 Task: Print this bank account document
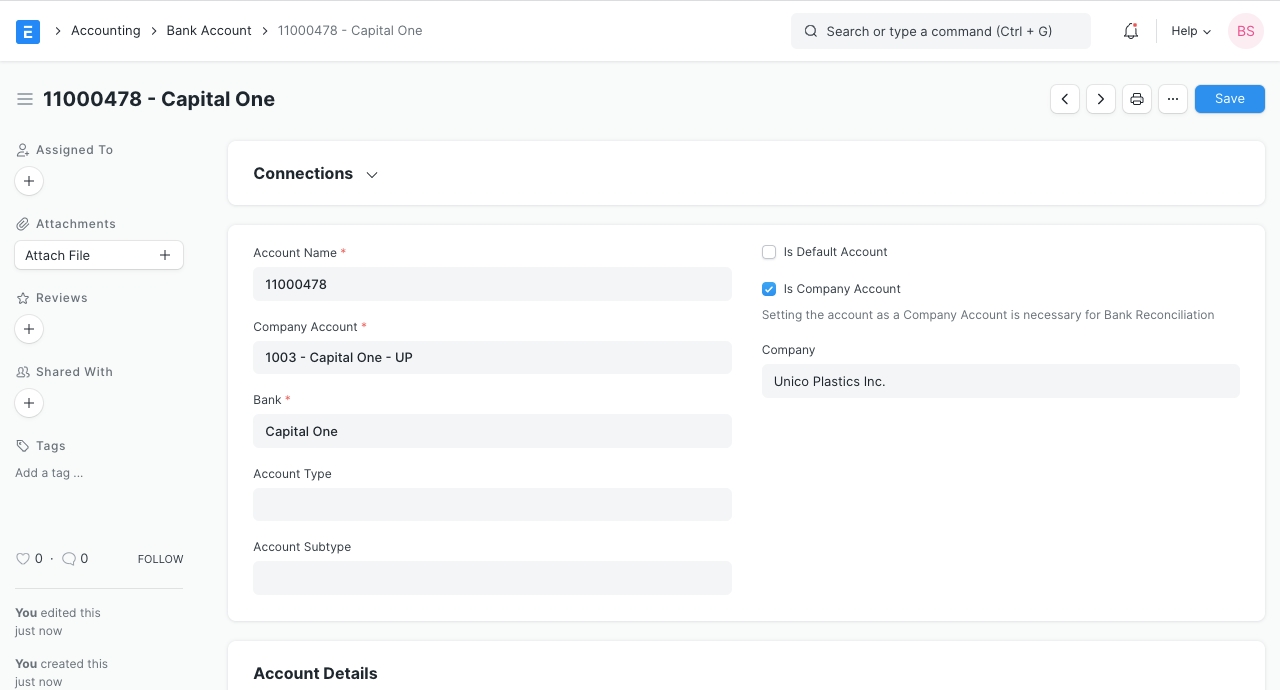(x=1137, y=99)
